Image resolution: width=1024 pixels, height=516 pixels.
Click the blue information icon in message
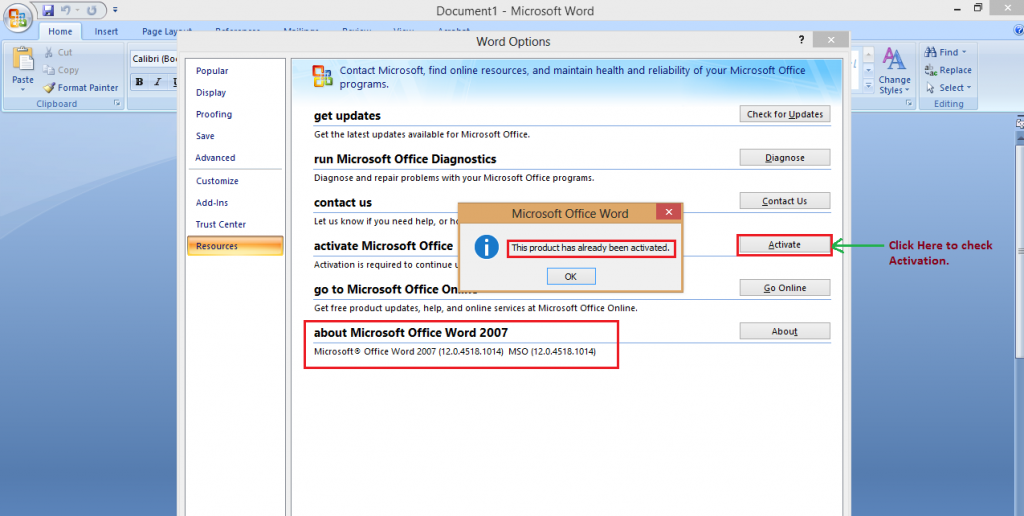(487, 247)
